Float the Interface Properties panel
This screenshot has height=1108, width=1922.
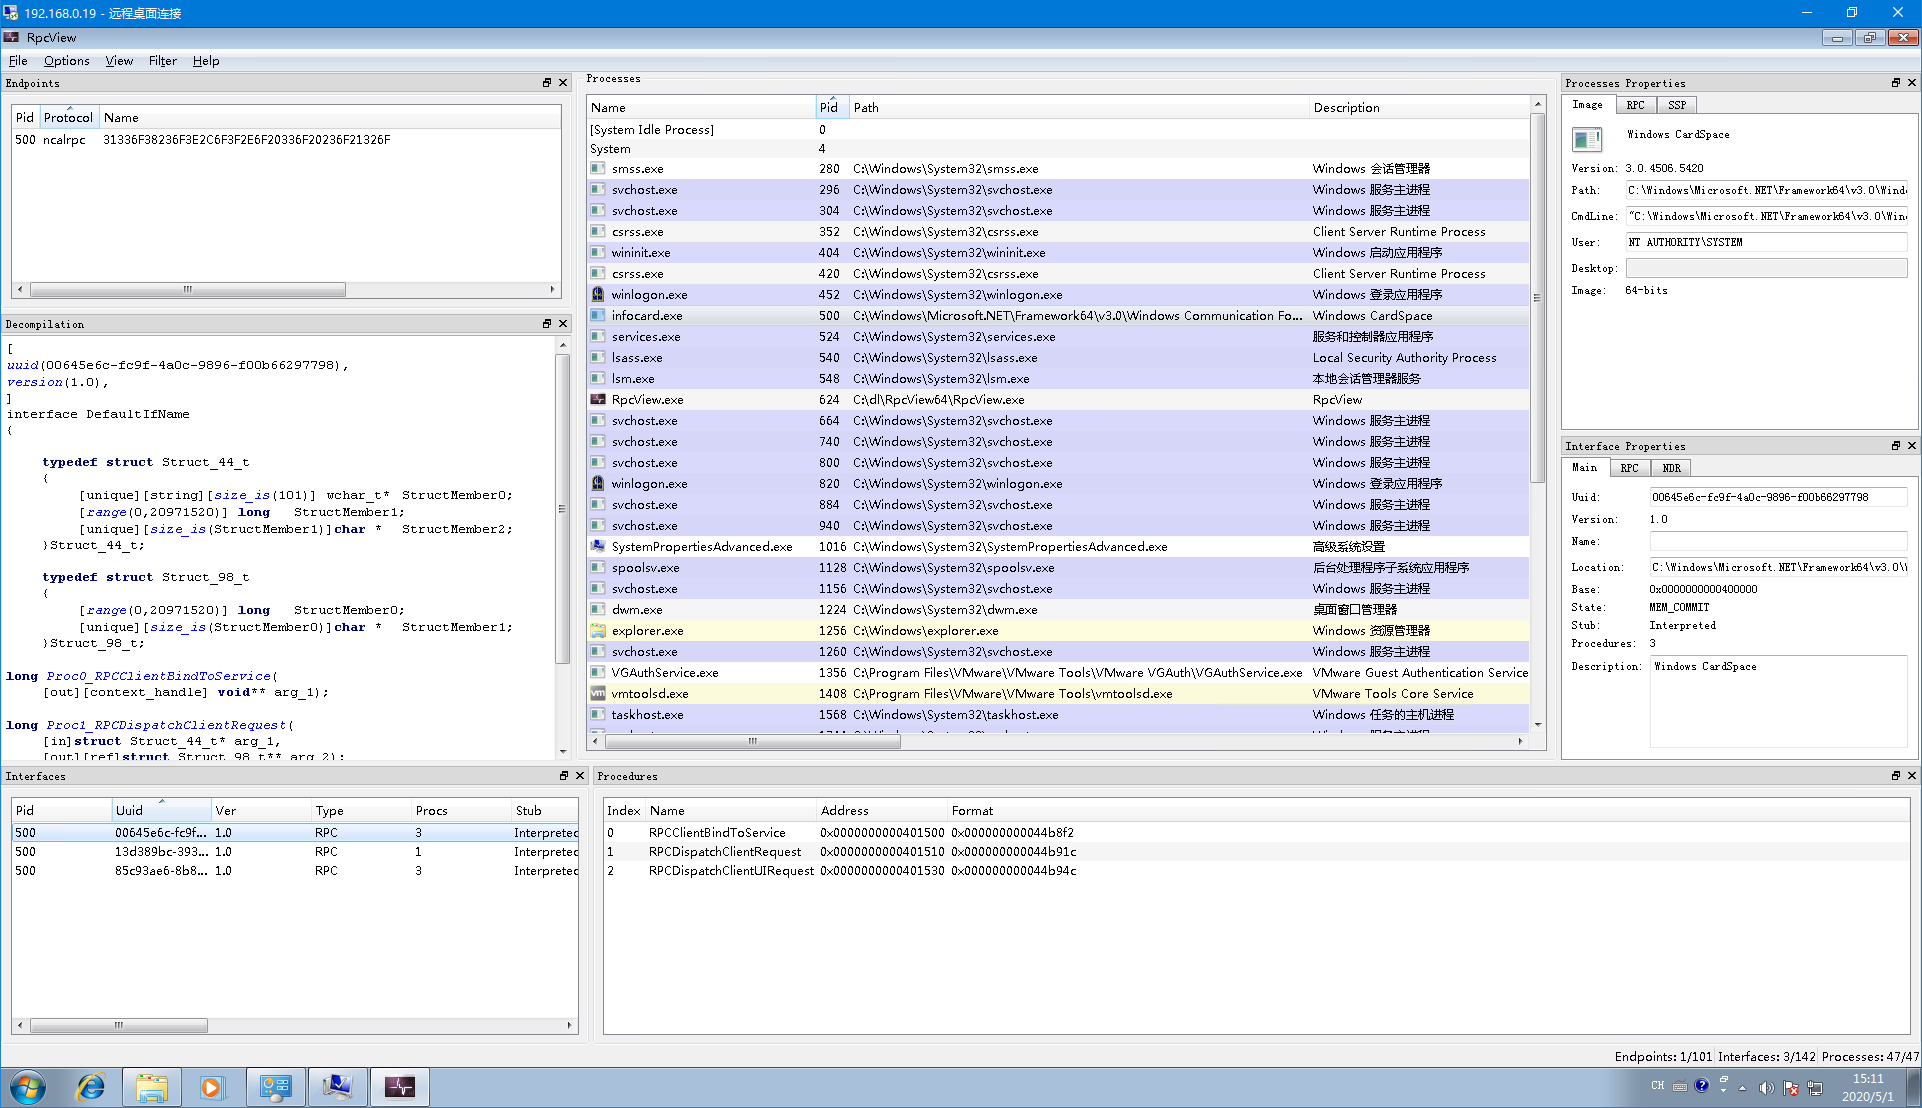point(1896,446)
